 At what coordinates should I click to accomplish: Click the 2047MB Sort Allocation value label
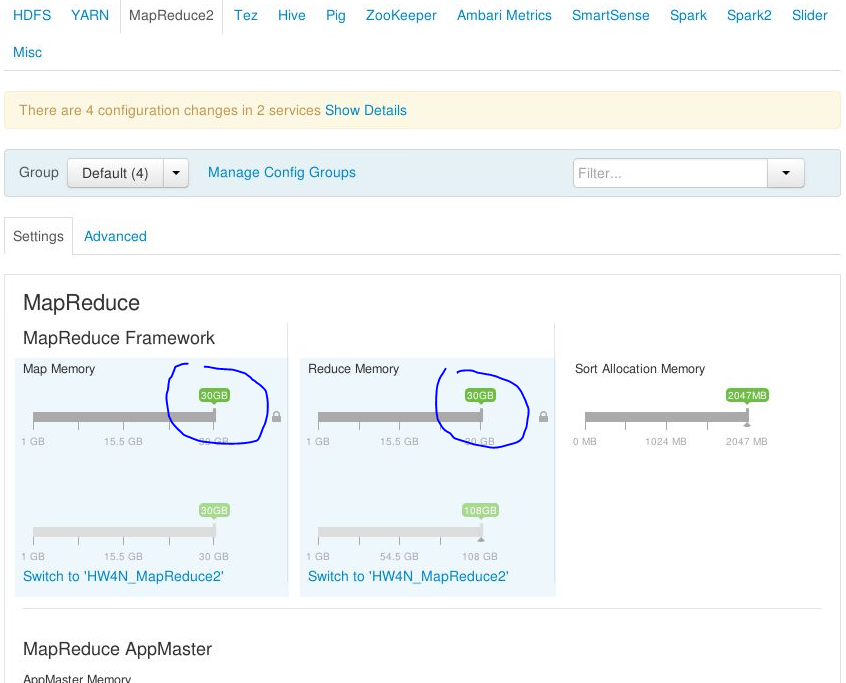click(747, 395)
